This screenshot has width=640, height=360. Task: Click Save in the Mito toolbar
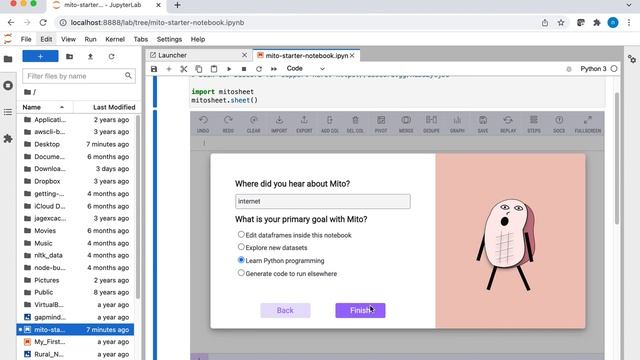pyautogui.click(x=483, y=124)
